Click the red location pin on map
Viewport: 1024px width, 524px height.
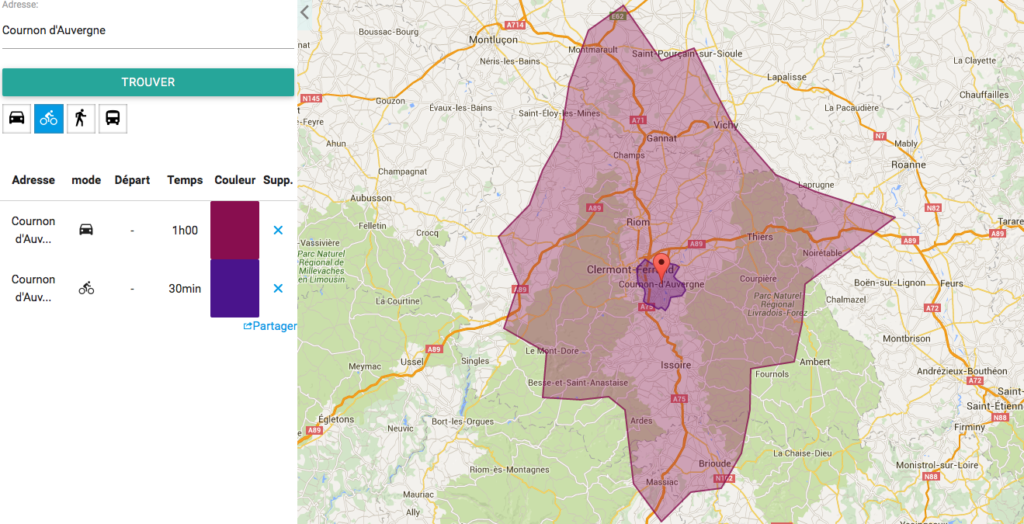pos(660,266)
